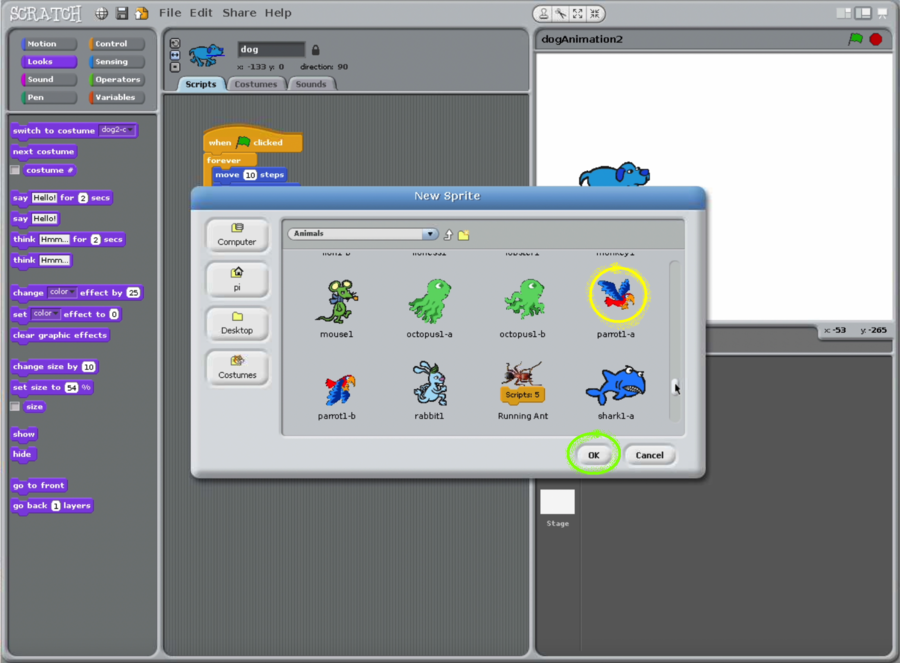900x663 pixels.
Task: Open the Computer location shortcut
Action: (237, 235)
